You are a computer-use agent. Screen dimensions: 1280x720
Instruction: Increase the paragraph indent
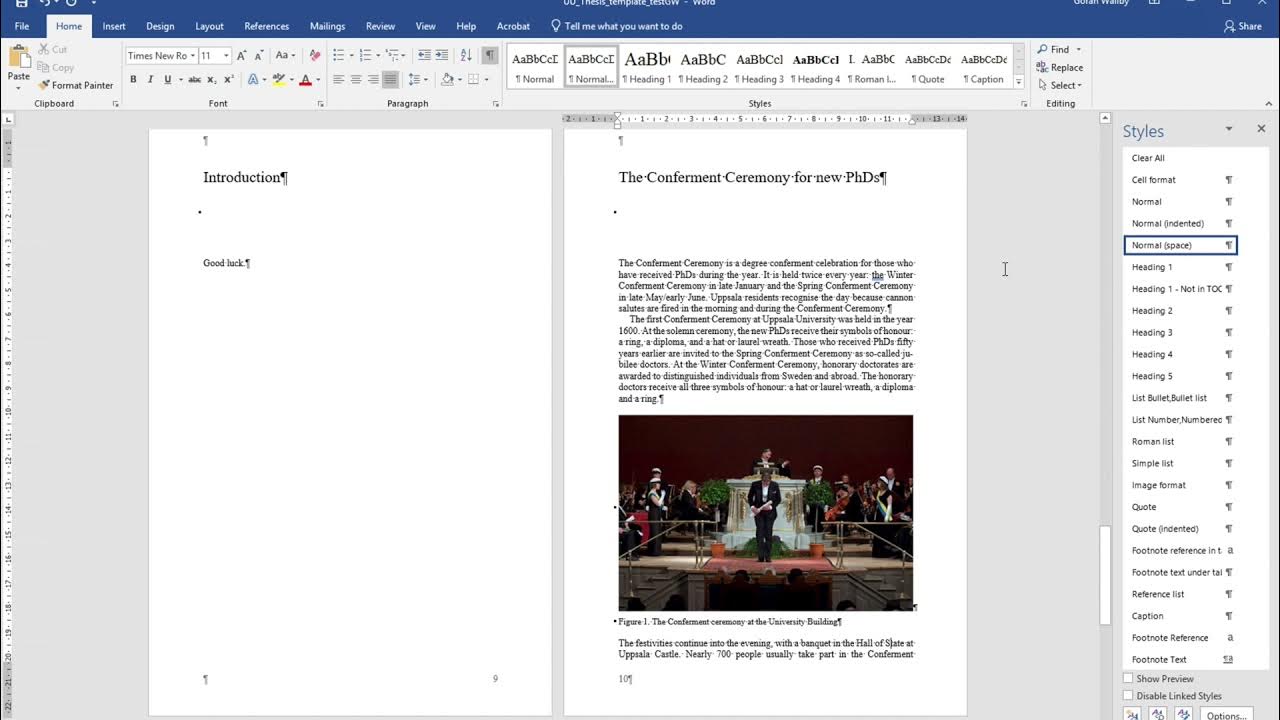[x=441, y=55]
